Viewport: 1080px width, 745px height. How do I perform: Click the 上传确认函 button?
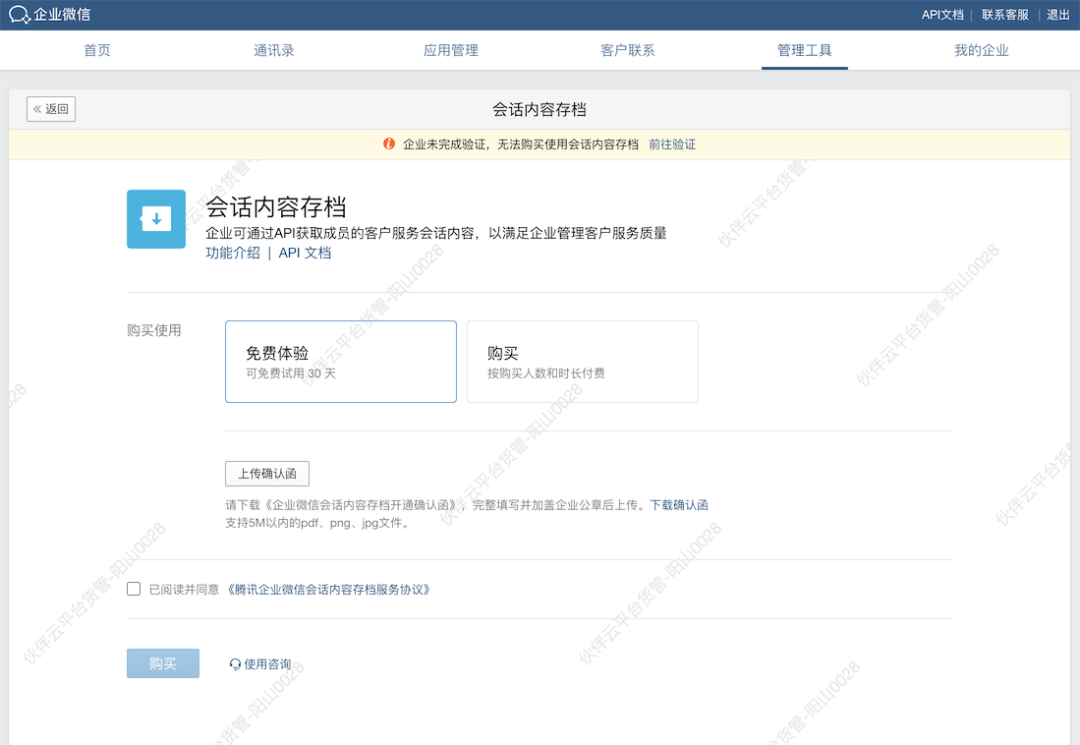[x=267, y=474]
